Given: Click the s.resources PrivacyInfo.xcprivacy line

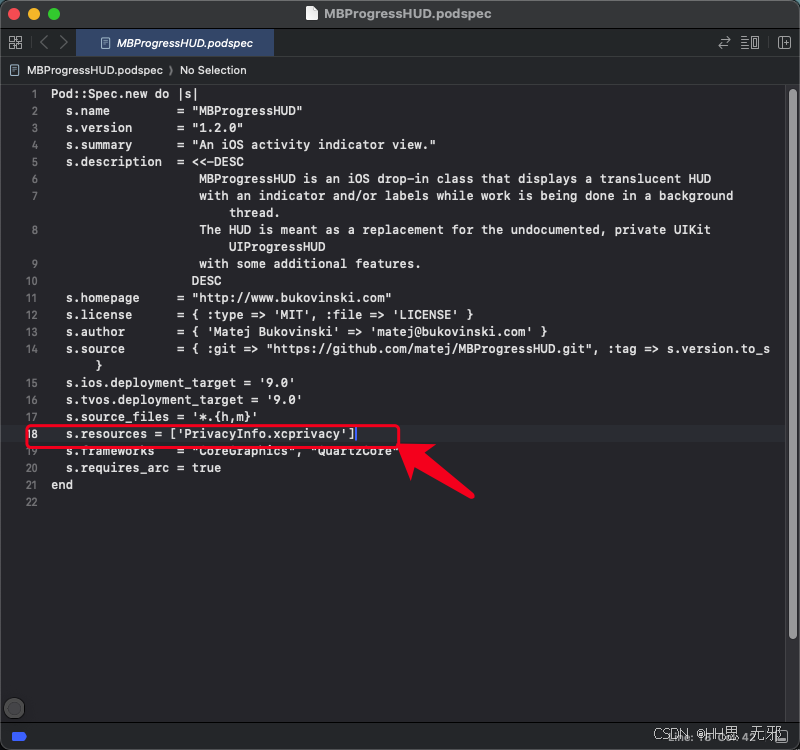Looking at the screenshot, I should coord(211,434).
